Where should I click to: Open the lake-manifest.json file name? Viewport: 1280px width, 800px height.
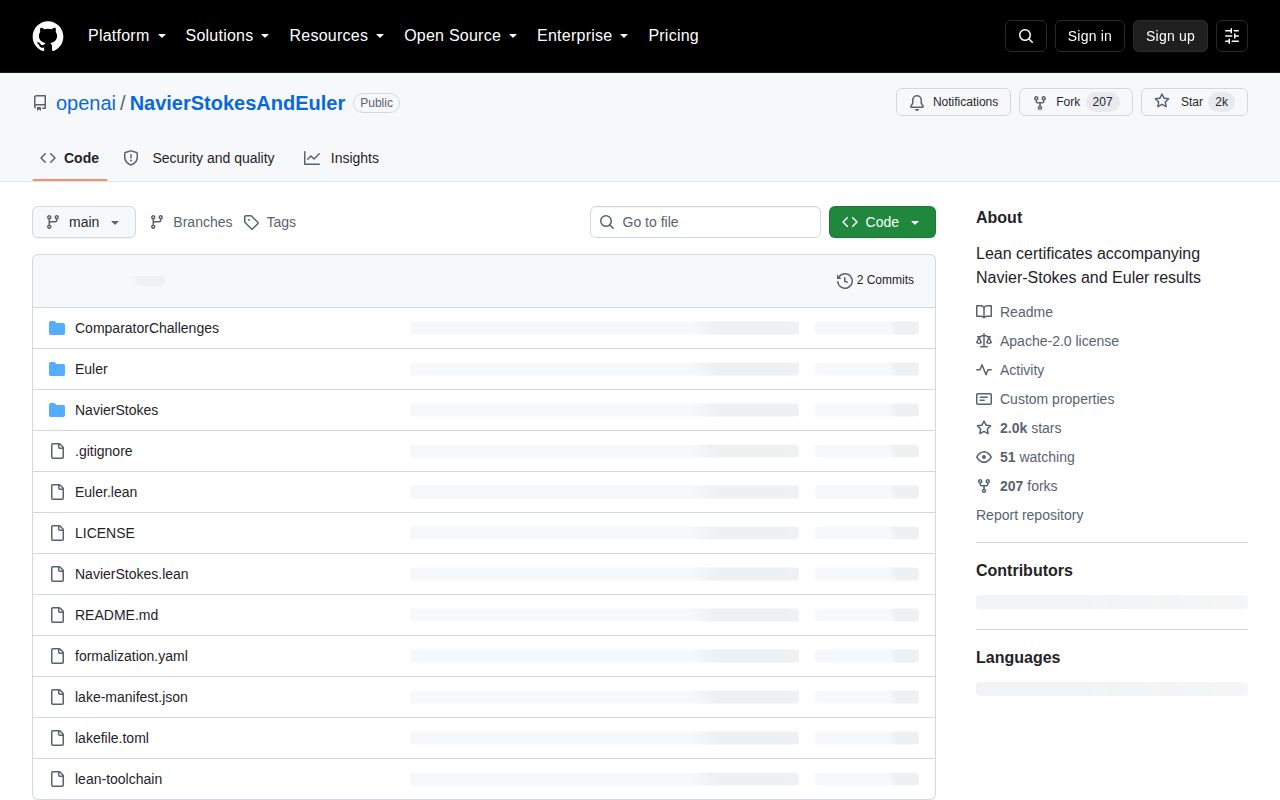click(131, 697)
